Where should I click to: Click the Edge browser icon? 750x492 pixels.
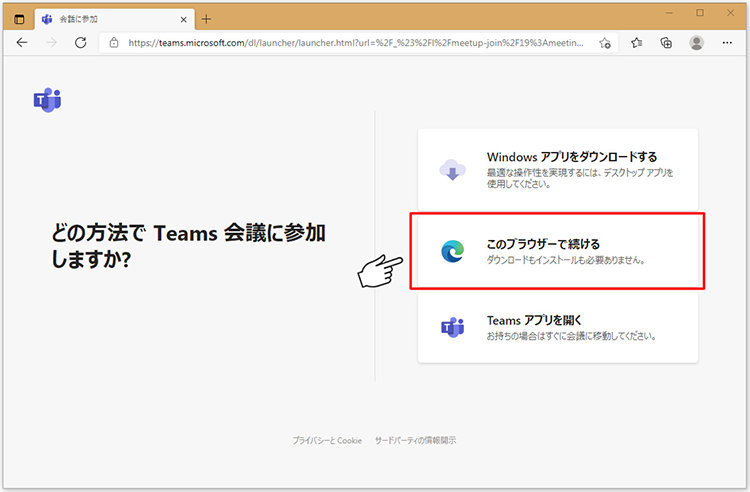tap(452, 251)
